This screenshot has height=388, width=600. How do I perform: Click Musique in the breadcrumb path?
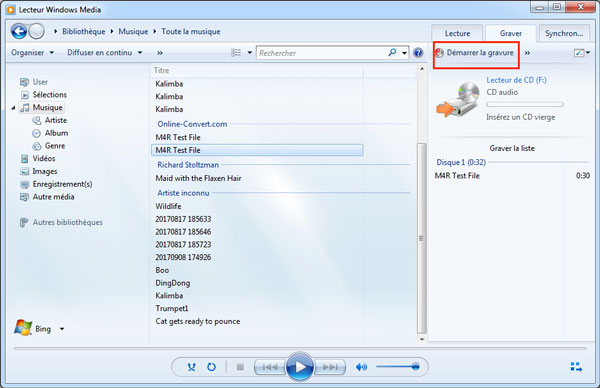133,31
